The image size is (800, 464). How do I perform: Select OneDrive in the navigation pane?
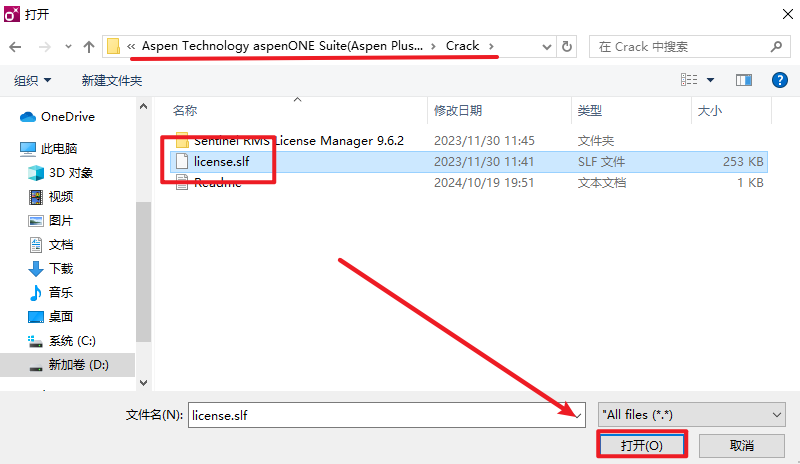click(x=67, y=117)
